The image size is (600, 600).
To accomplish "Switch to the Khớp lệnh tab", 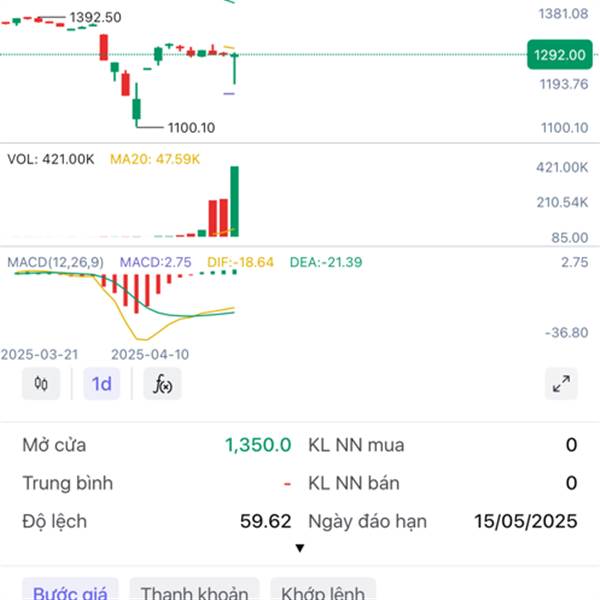I will 323,591.
